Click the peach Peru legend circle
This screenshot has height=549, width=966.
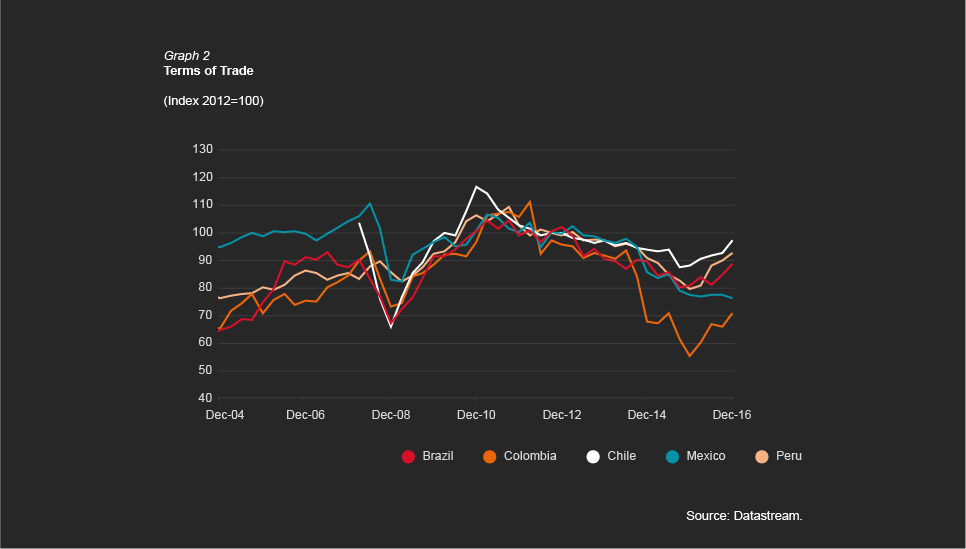(761, 456)
